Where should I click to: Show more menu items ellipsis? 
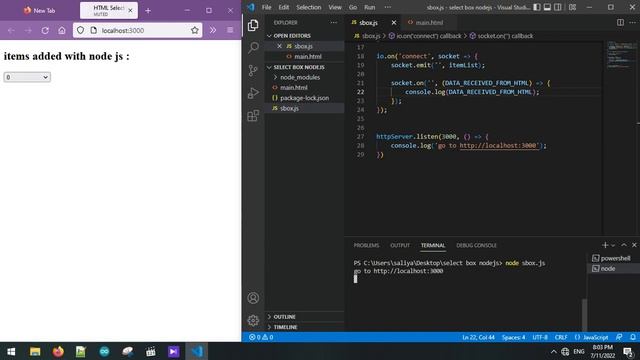tap(387, 7)
